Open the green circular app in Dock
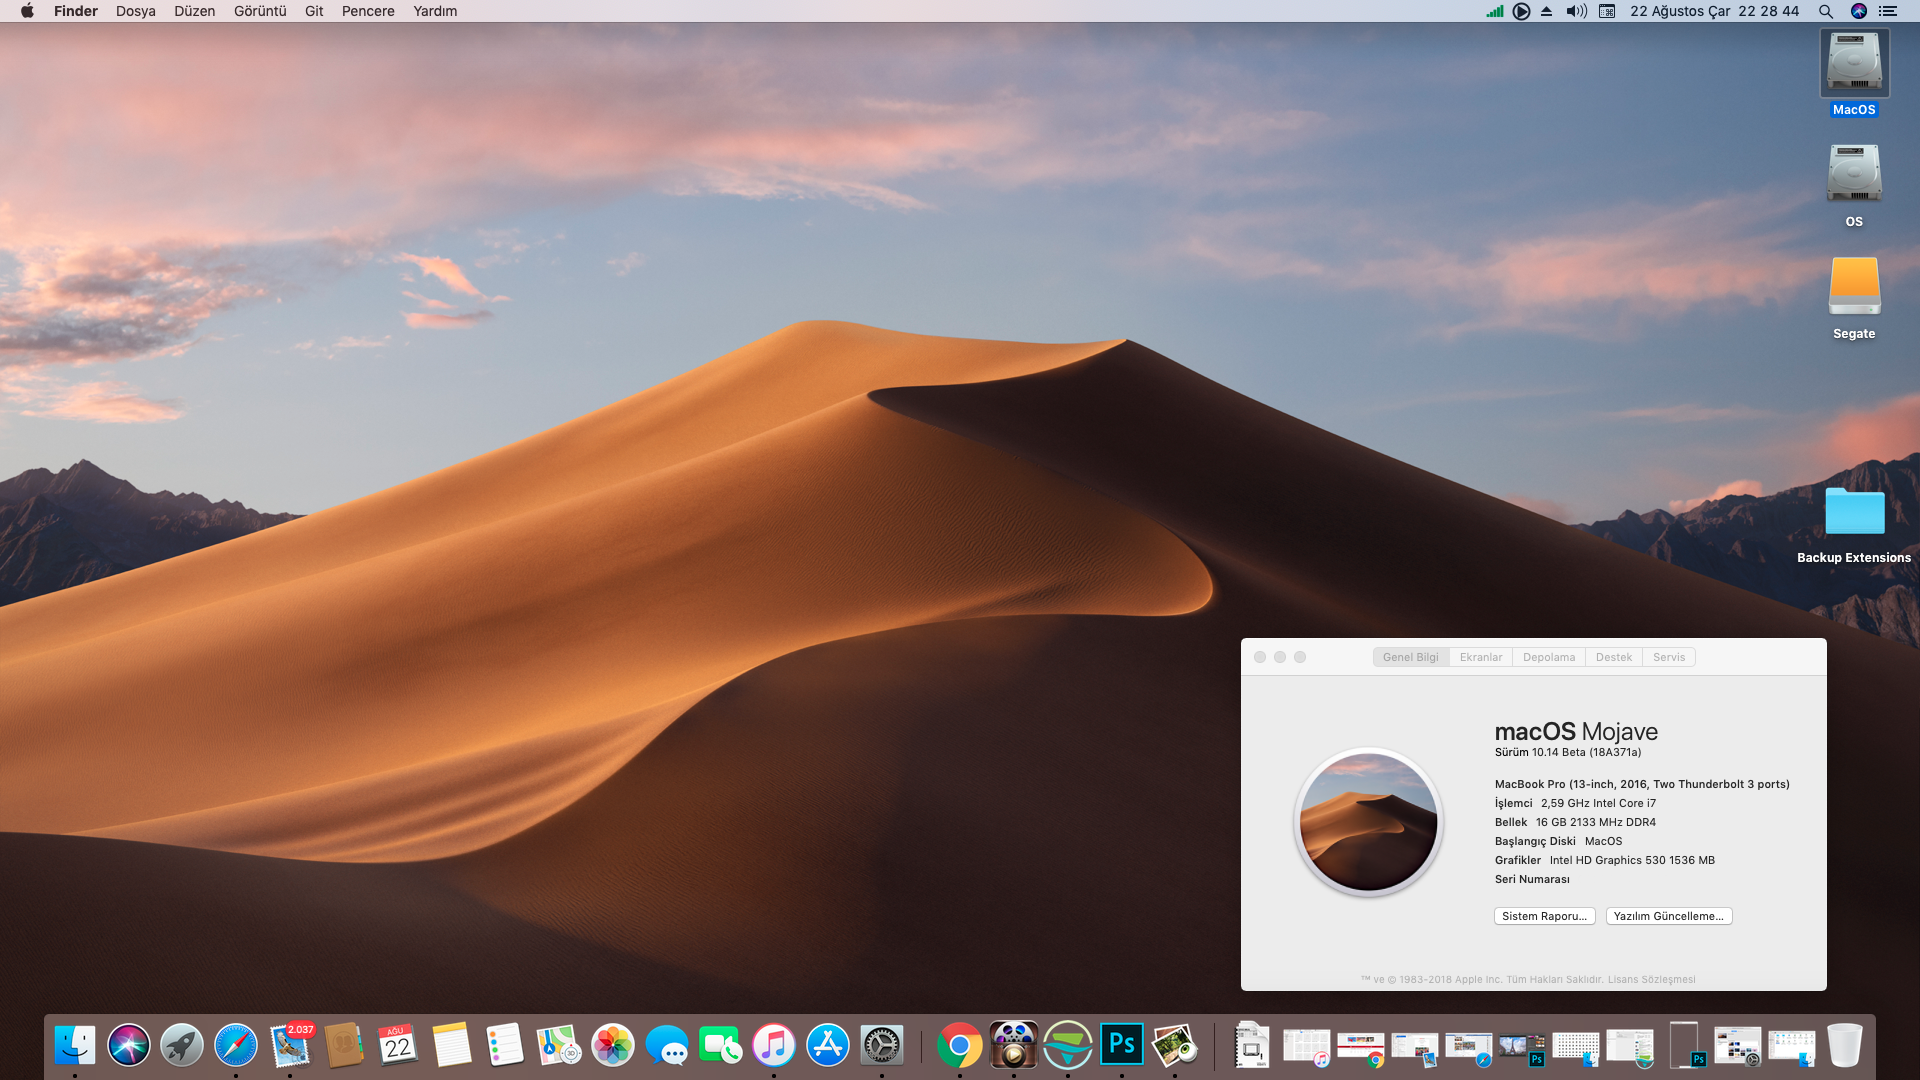 tap(1068, 1045)
